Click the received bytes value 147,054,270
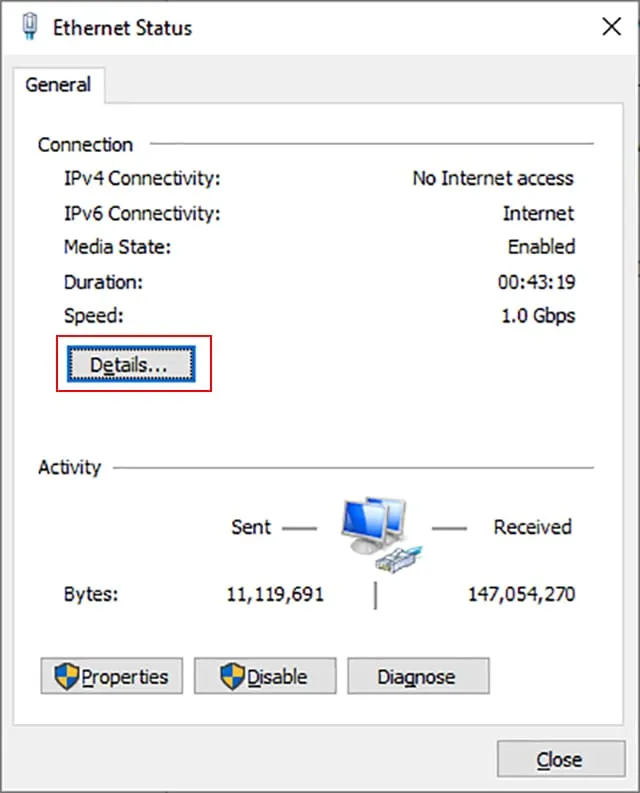The width and height of the screenshot is (640, 793). [521, 595]
